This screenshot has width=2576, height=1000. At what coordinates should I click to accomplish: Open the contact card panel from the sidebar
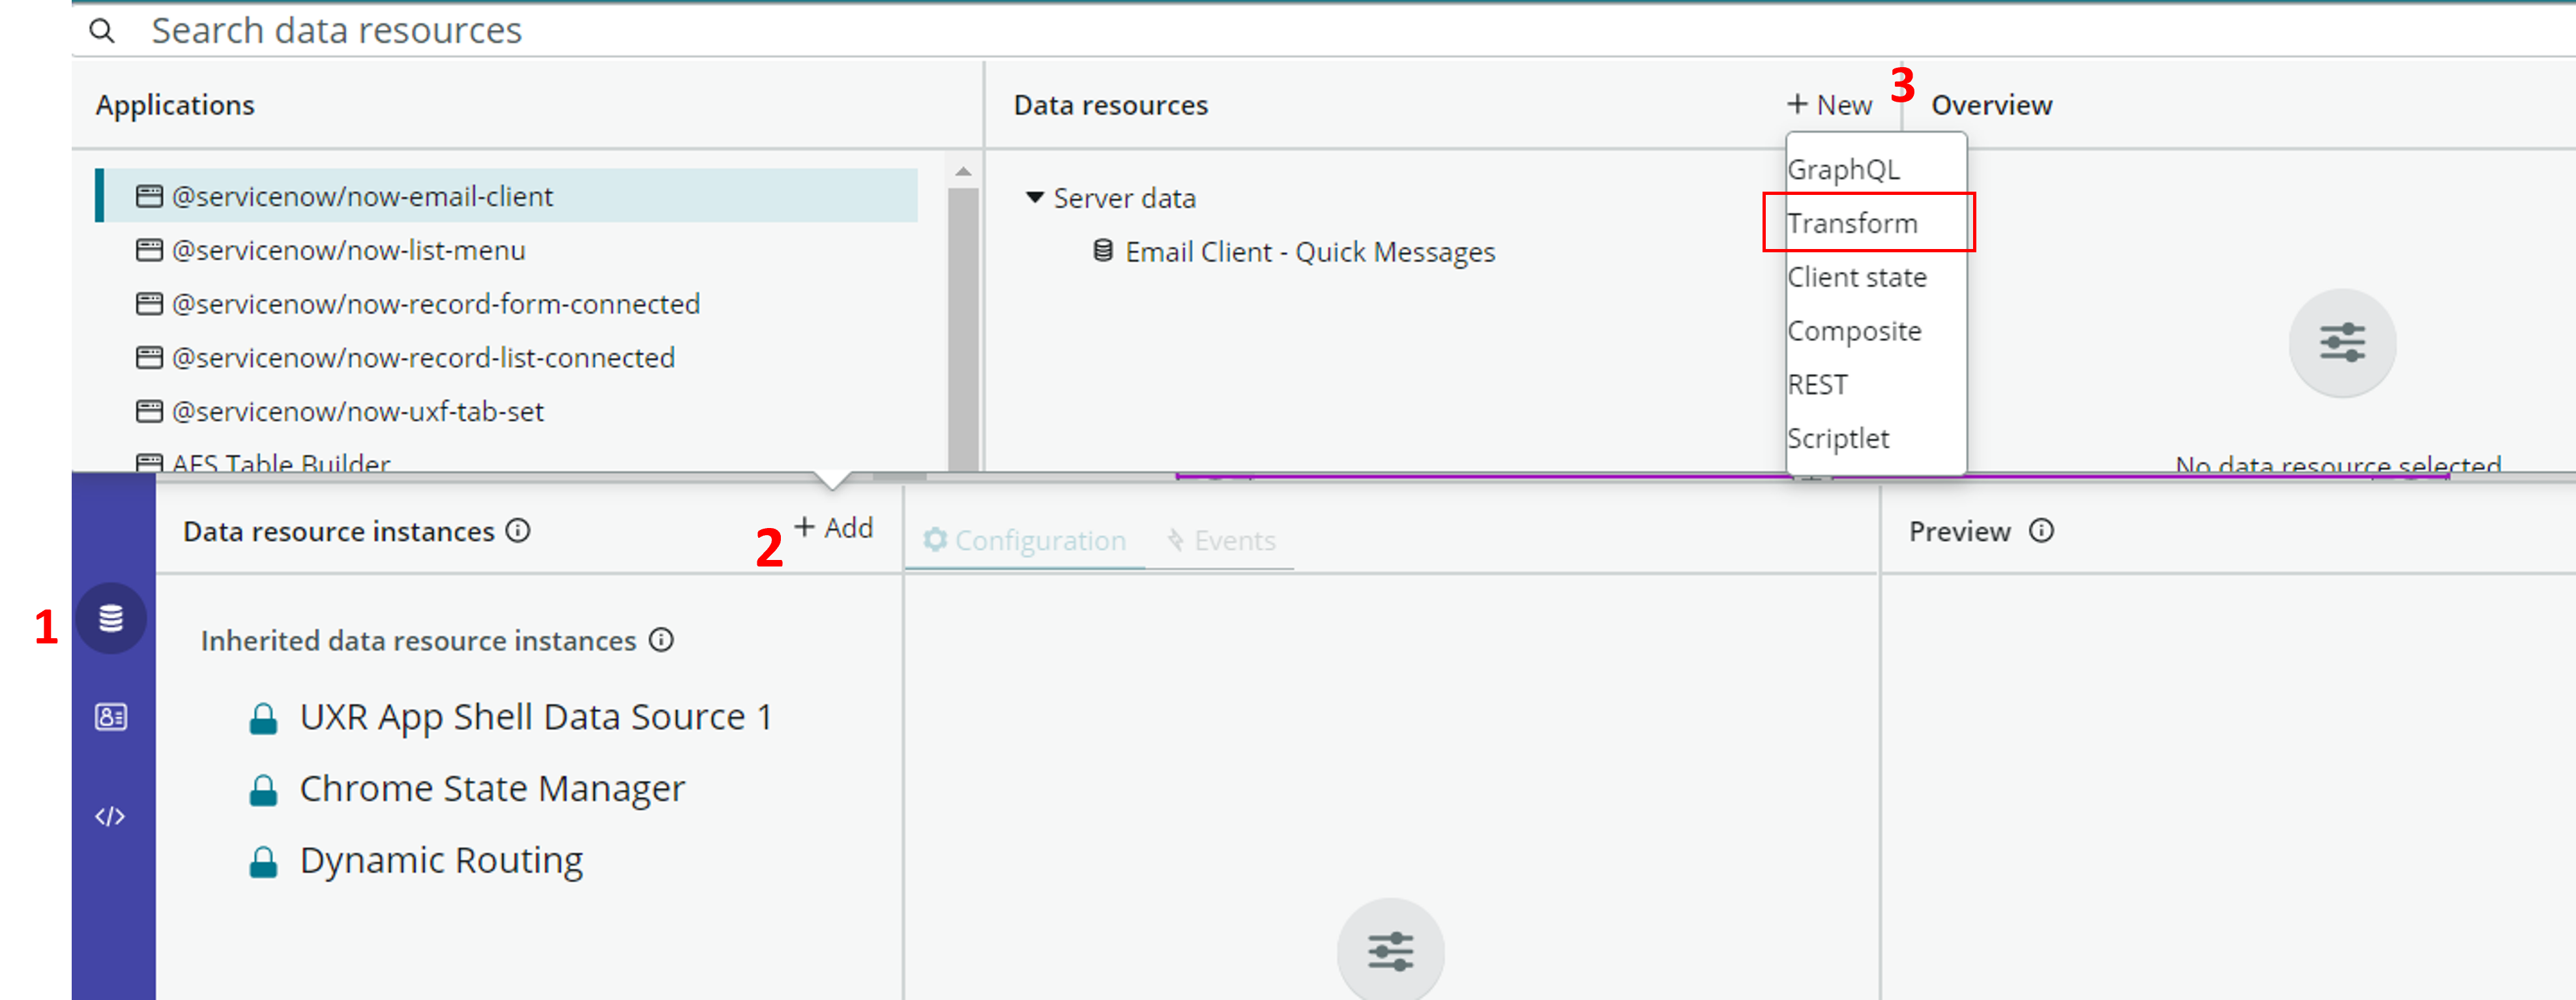point(110,717)
